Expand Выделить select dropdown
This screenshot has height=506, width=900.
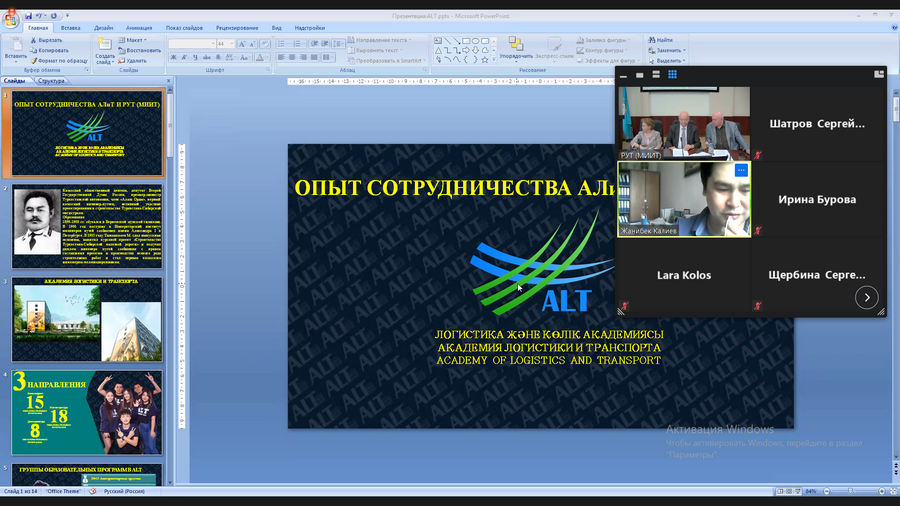(x=667, y=61)
